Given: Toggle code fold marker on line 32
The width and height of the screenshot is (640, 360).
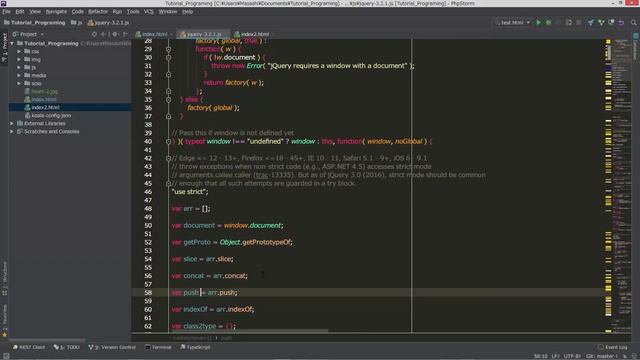Looking at the screenshot, I should coord(168,74).
